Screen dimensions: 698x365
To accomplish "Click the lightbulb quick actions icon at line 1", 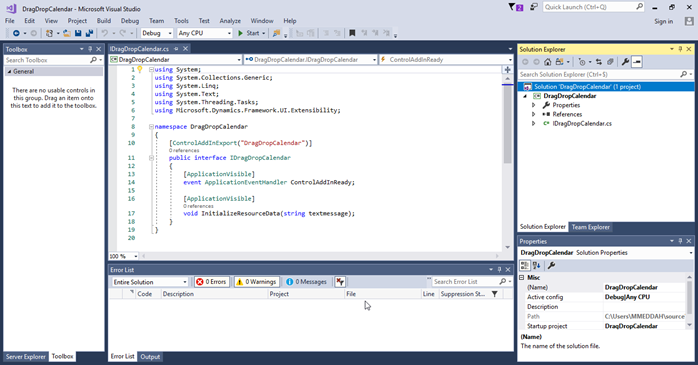I will [x=140, y=69].
